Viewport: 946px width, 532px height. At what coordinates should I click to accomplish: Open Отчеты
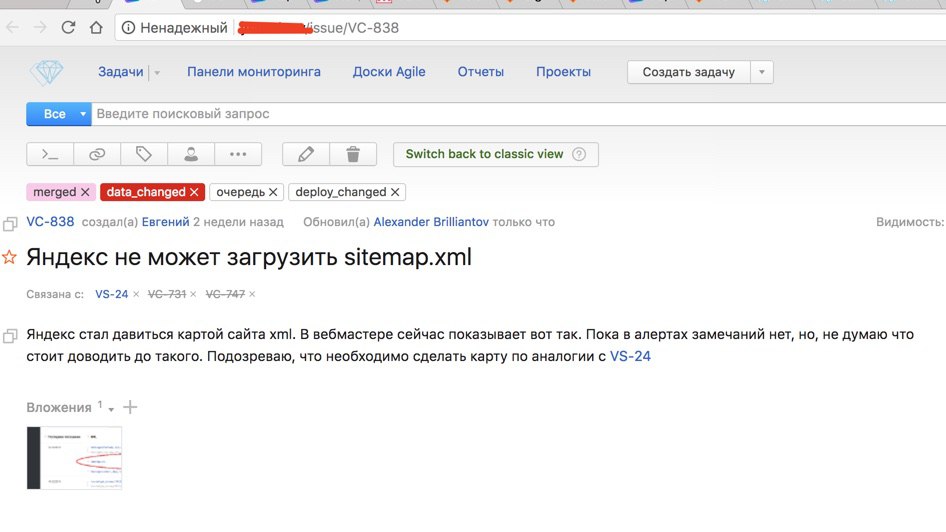480,72
